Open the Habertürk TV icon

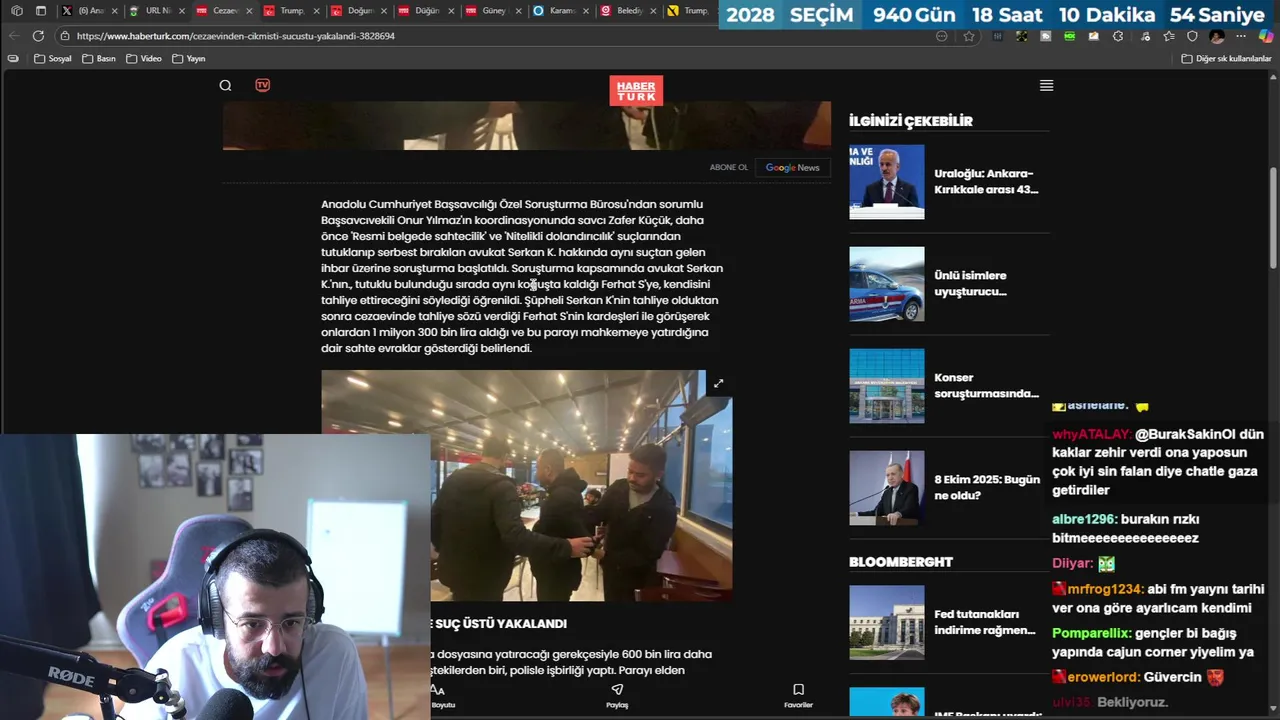(x=262, y=85)
